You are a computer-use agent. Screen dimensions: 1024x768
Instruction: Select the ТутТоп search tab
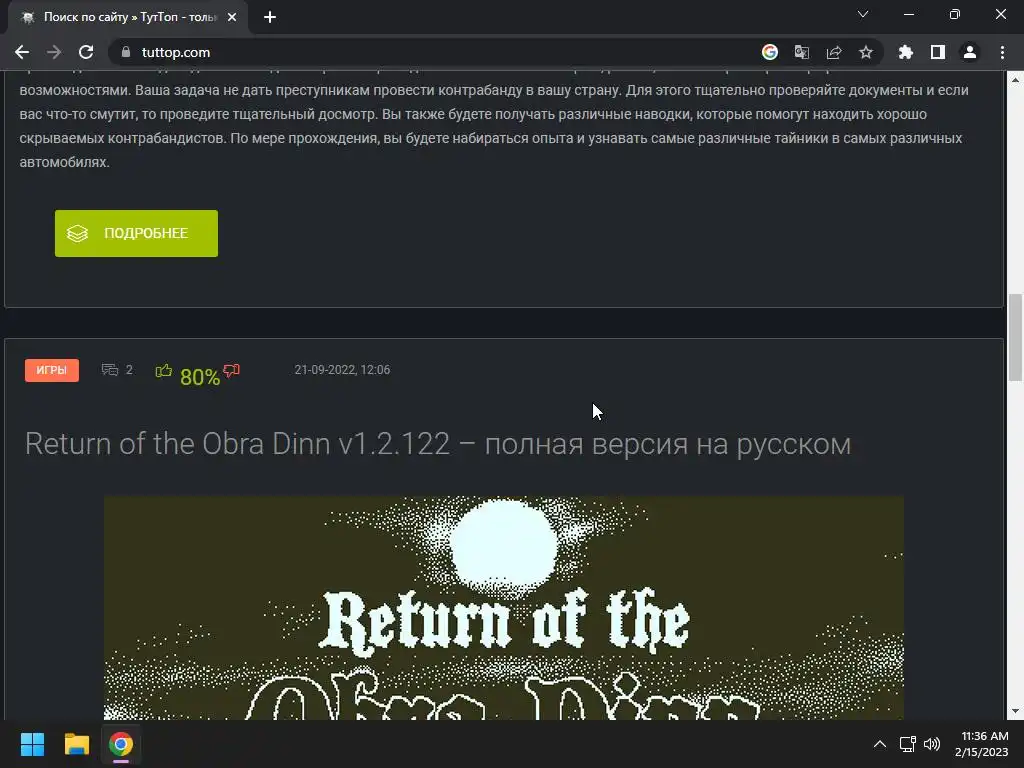tap(127, 18)
